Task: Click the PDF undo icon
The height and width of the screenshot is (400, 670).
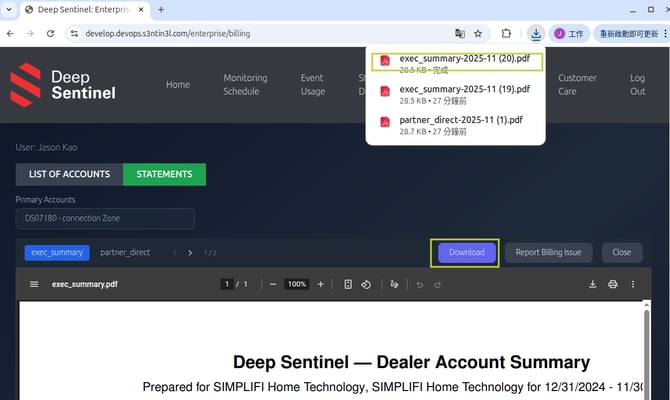Action: pyautogui.click(x=420, y=284)
